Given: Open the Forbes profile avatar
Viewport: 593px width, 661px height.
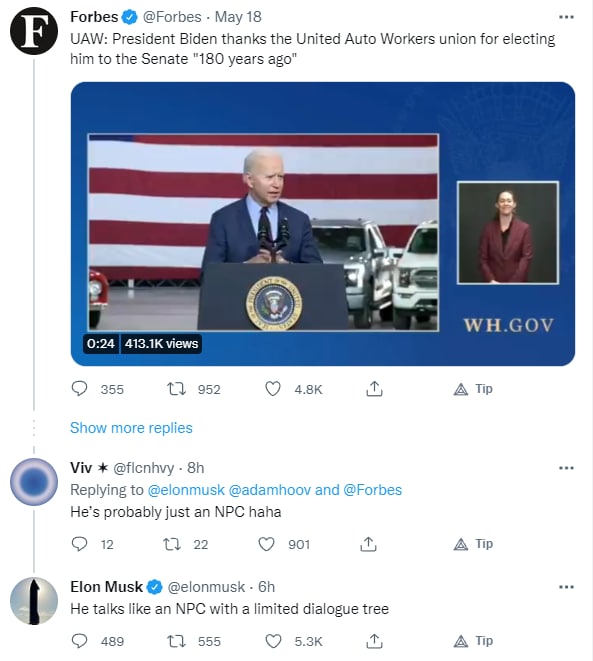Looking at the screenshot, I should pos(34,31).
